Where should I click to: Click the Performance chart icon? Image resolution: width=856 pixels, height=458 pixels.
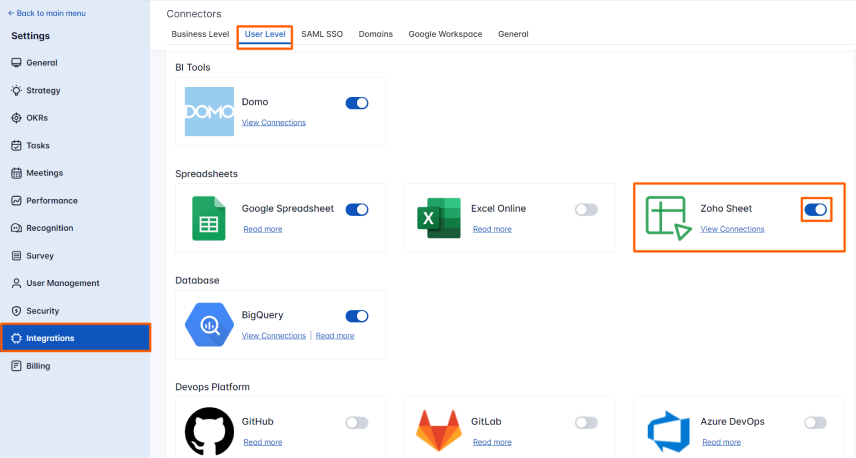tap(16, 201)
